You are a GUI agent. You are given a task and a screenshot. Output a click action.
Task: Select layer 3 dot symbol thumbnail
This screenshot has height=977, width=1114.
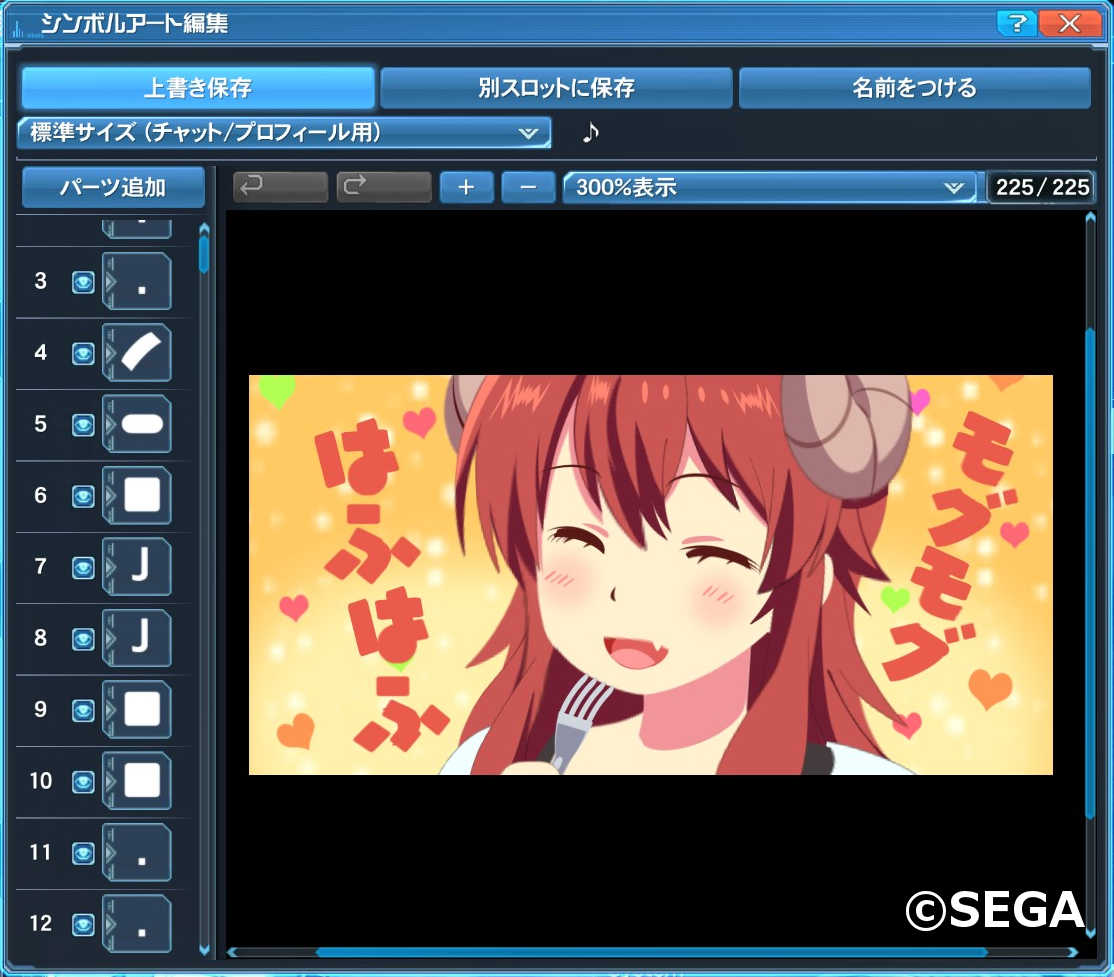137,281
